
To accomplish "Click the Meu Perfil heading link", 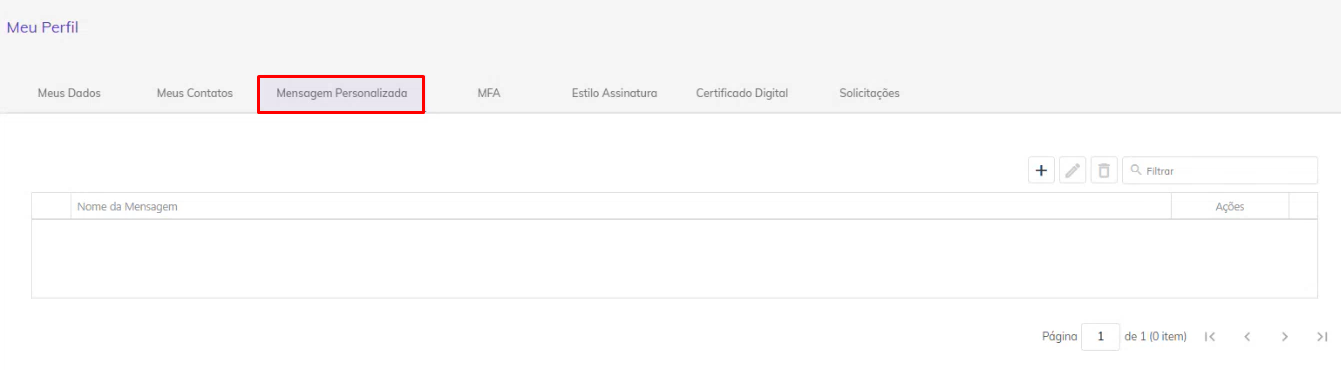I will pos(42,28).
